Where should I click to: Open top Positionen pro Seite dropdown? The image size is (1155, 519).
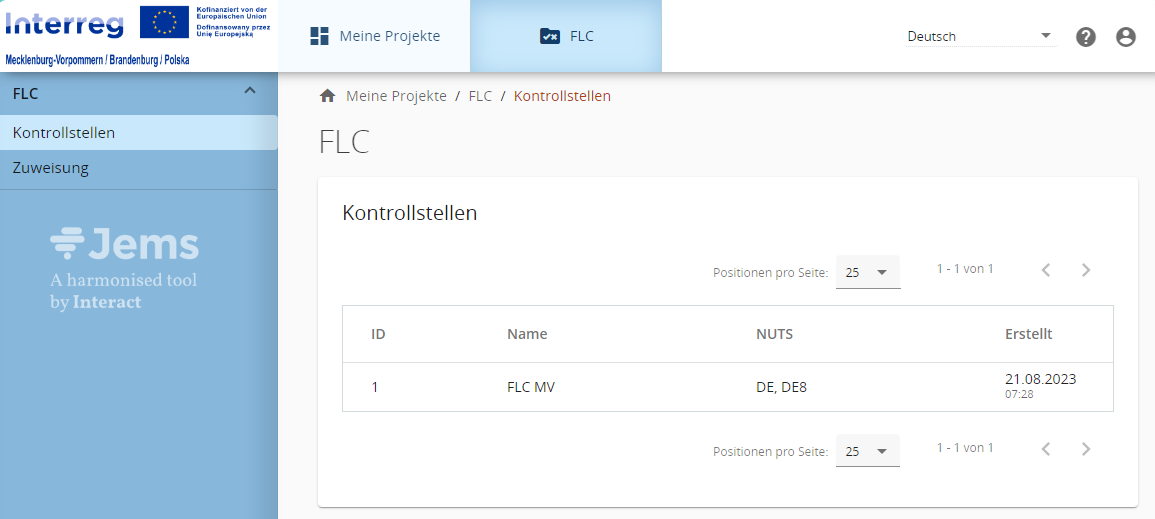point(867,272)
